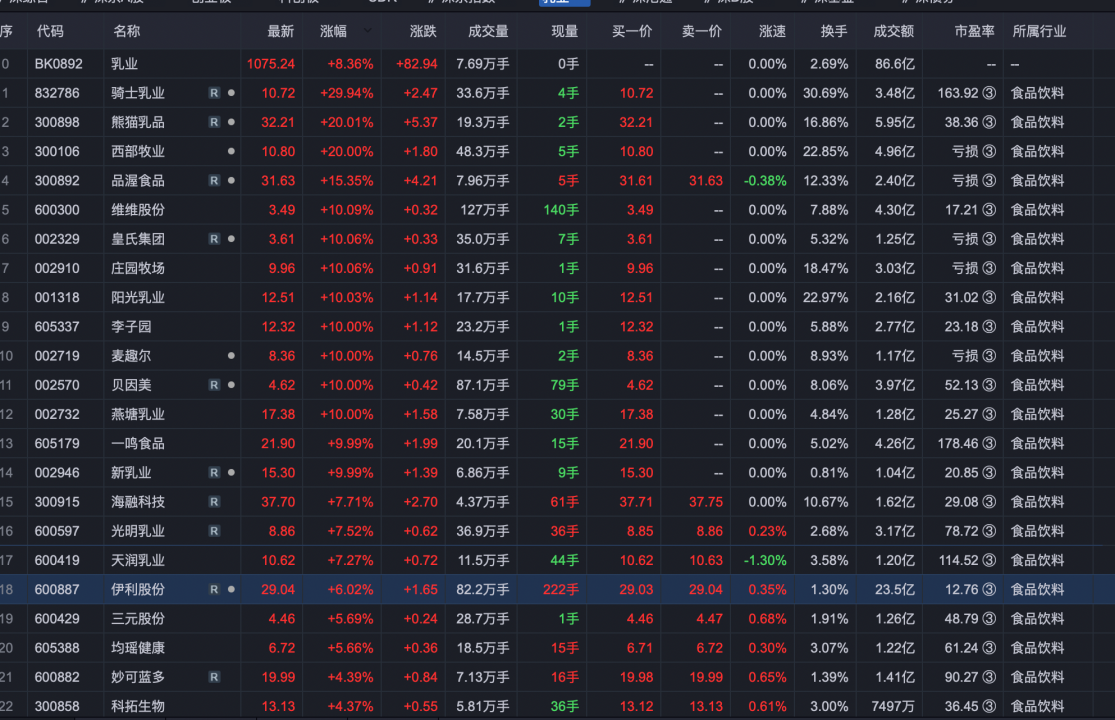Click 食品饮料 industry in 科拓生物 row

coord(1037,706)
